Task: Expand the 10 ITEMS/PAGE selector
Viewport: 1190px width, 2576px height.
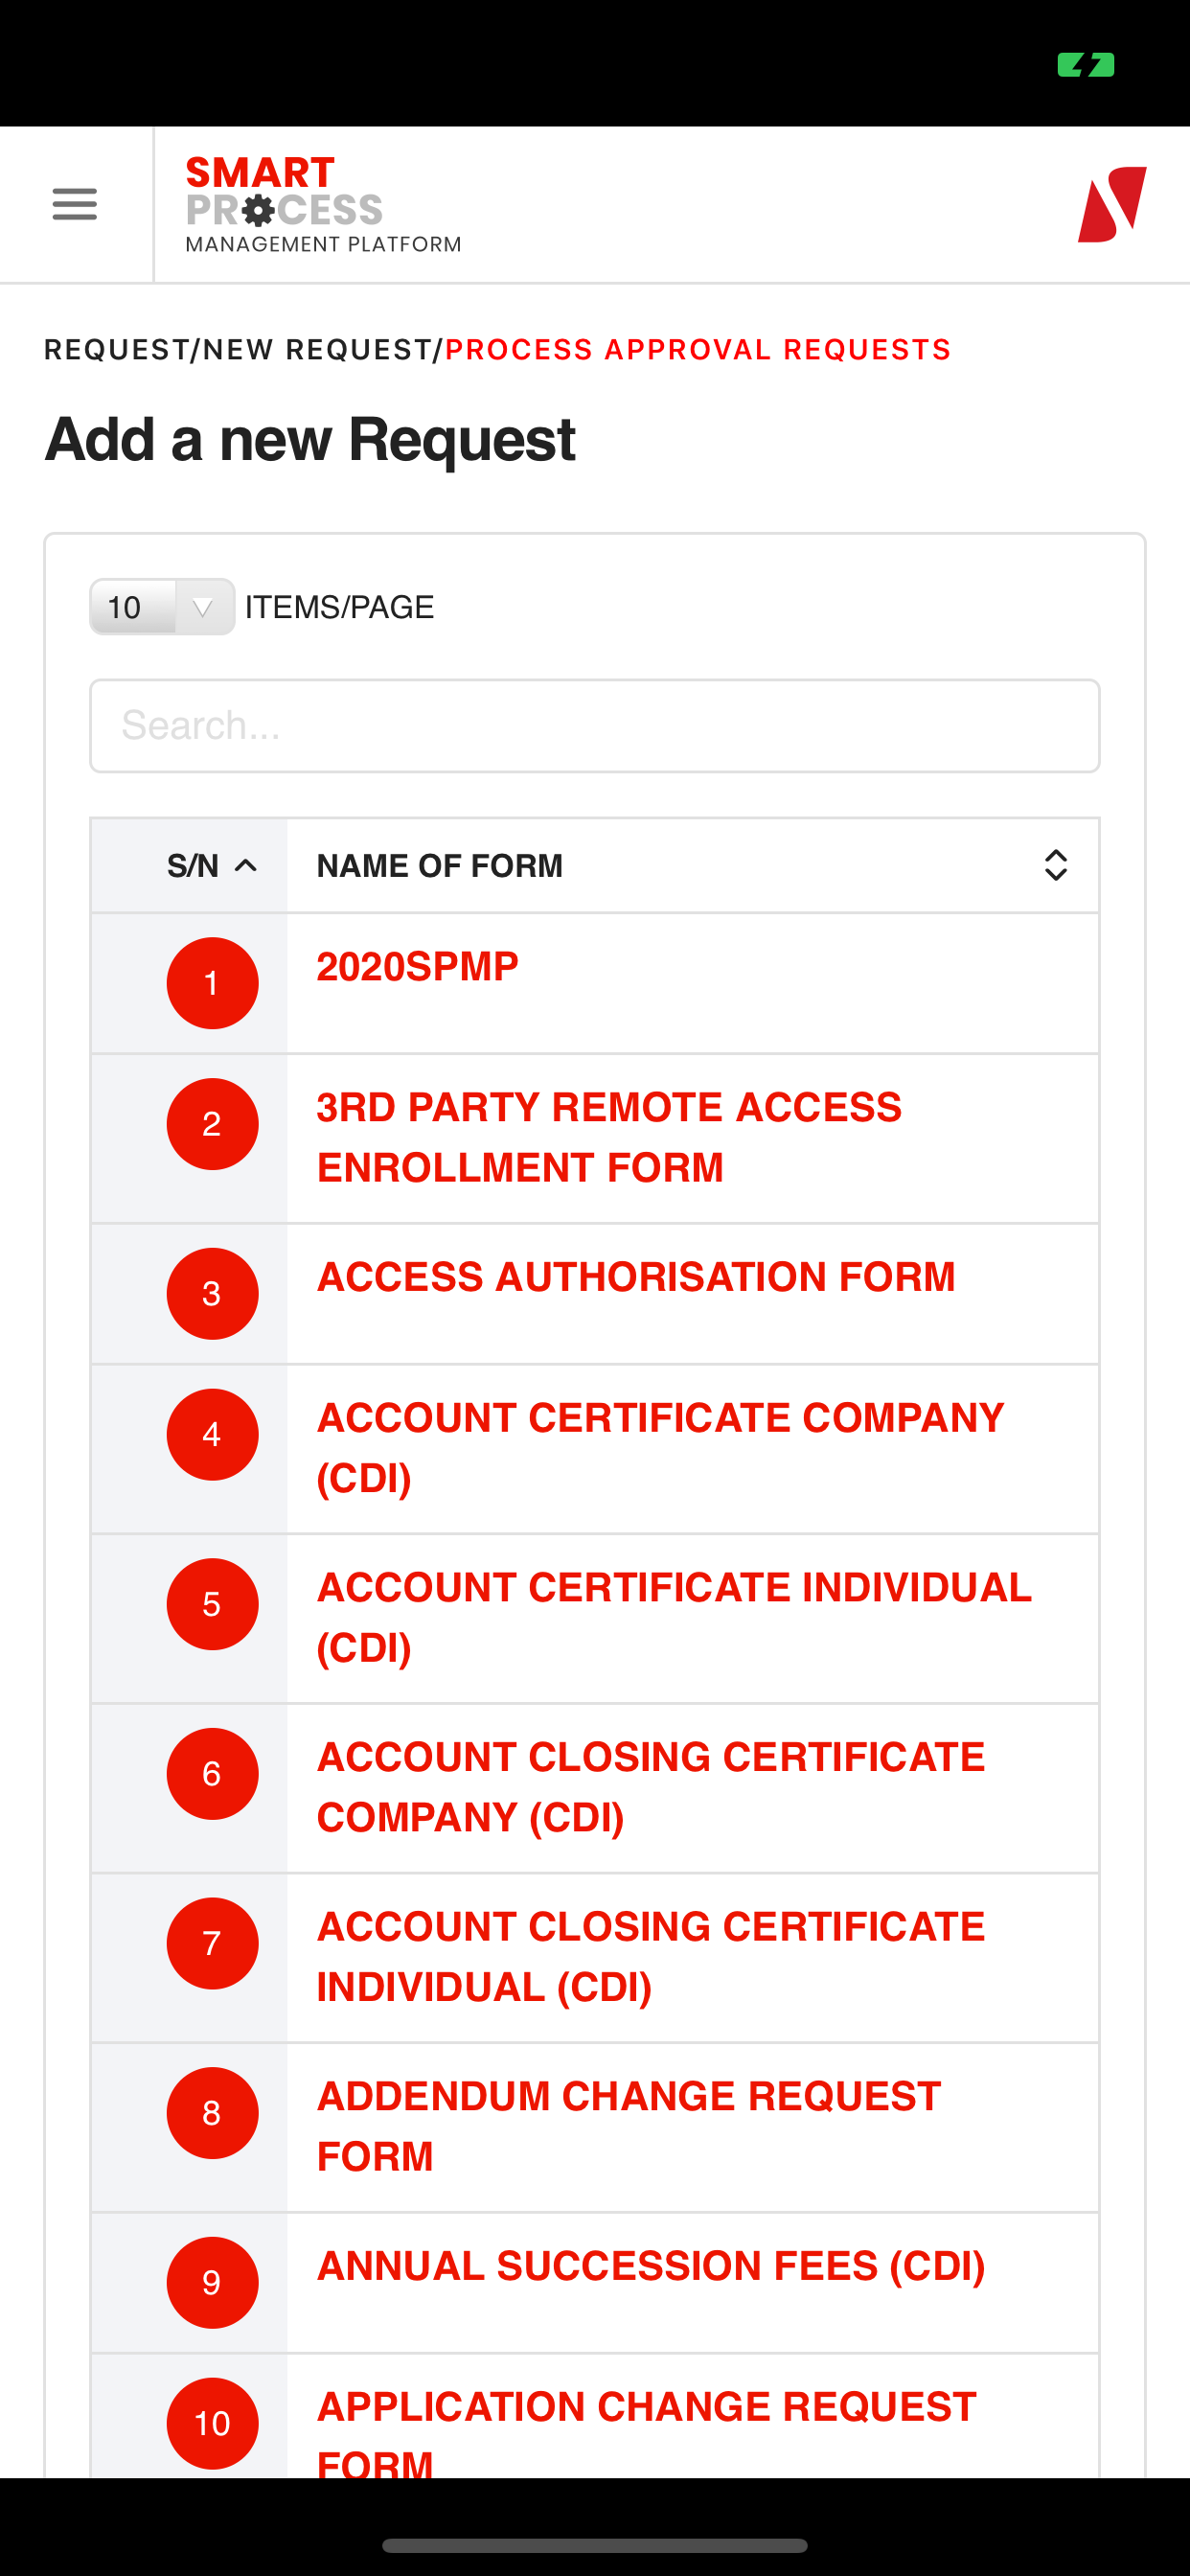Action: [x=161, y=606]
